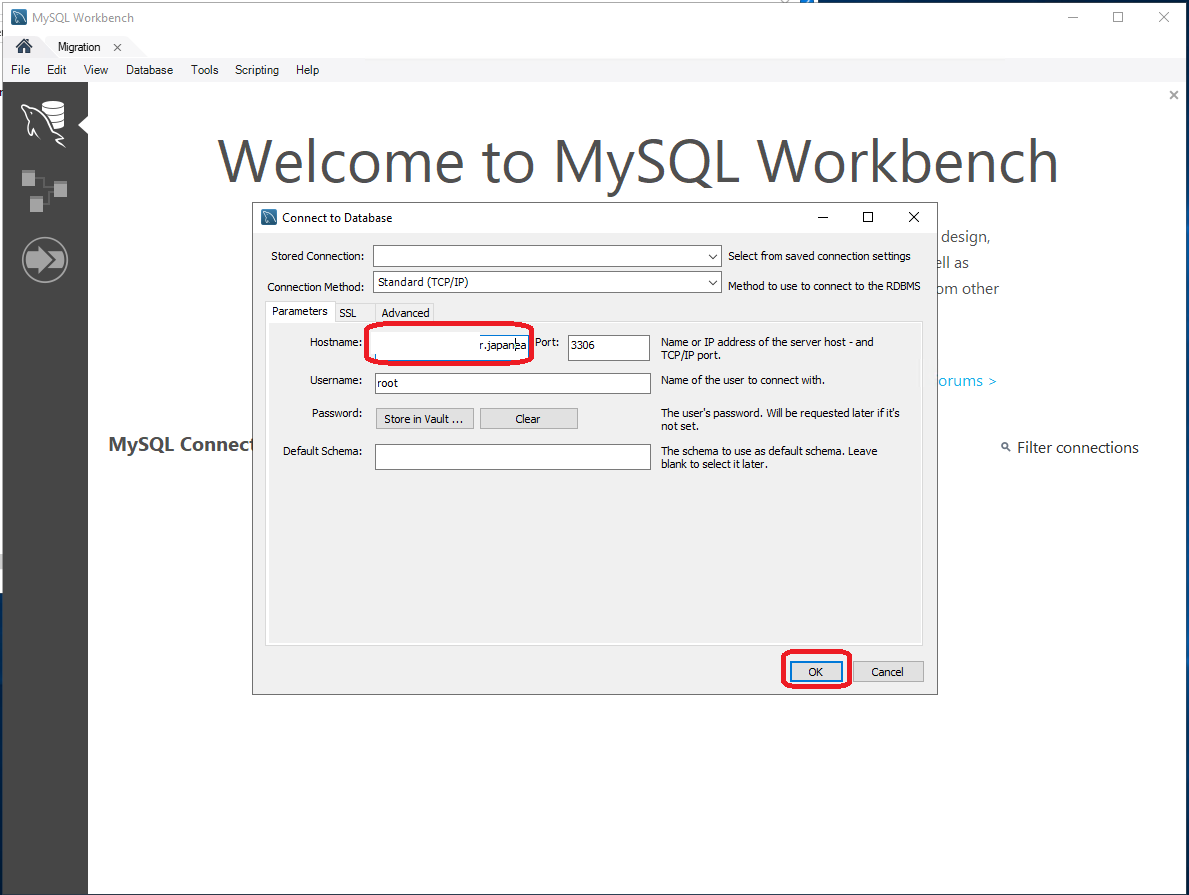The width and height of the screenshot is (1189, 895).
Task: Click the Username field containing root
Action: 513,383
